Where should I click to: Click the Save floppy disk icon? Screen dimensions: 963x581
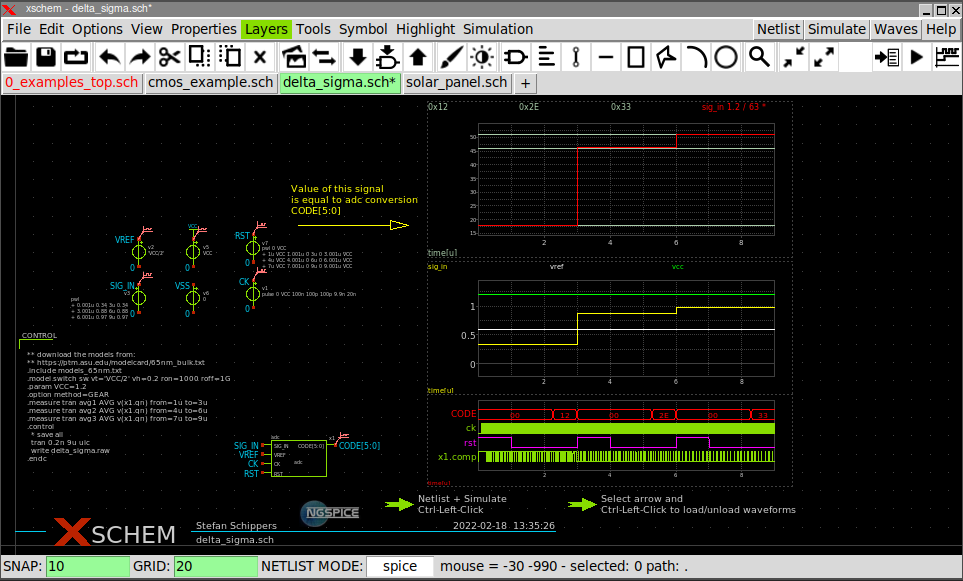tap(47, 57)
